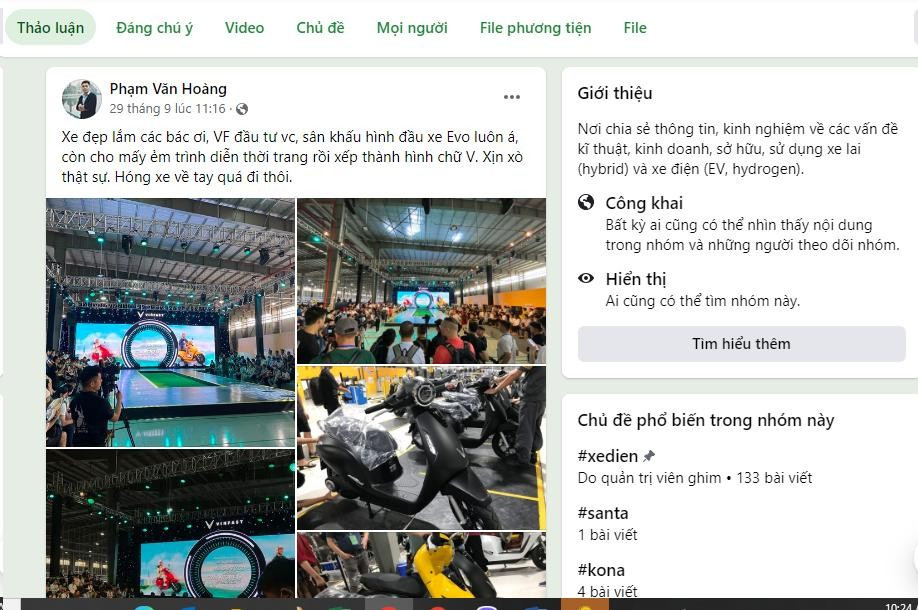This screenshot has height=610, width=918.
Task: Open the File phương tiện tab
Action: (535, 28)
